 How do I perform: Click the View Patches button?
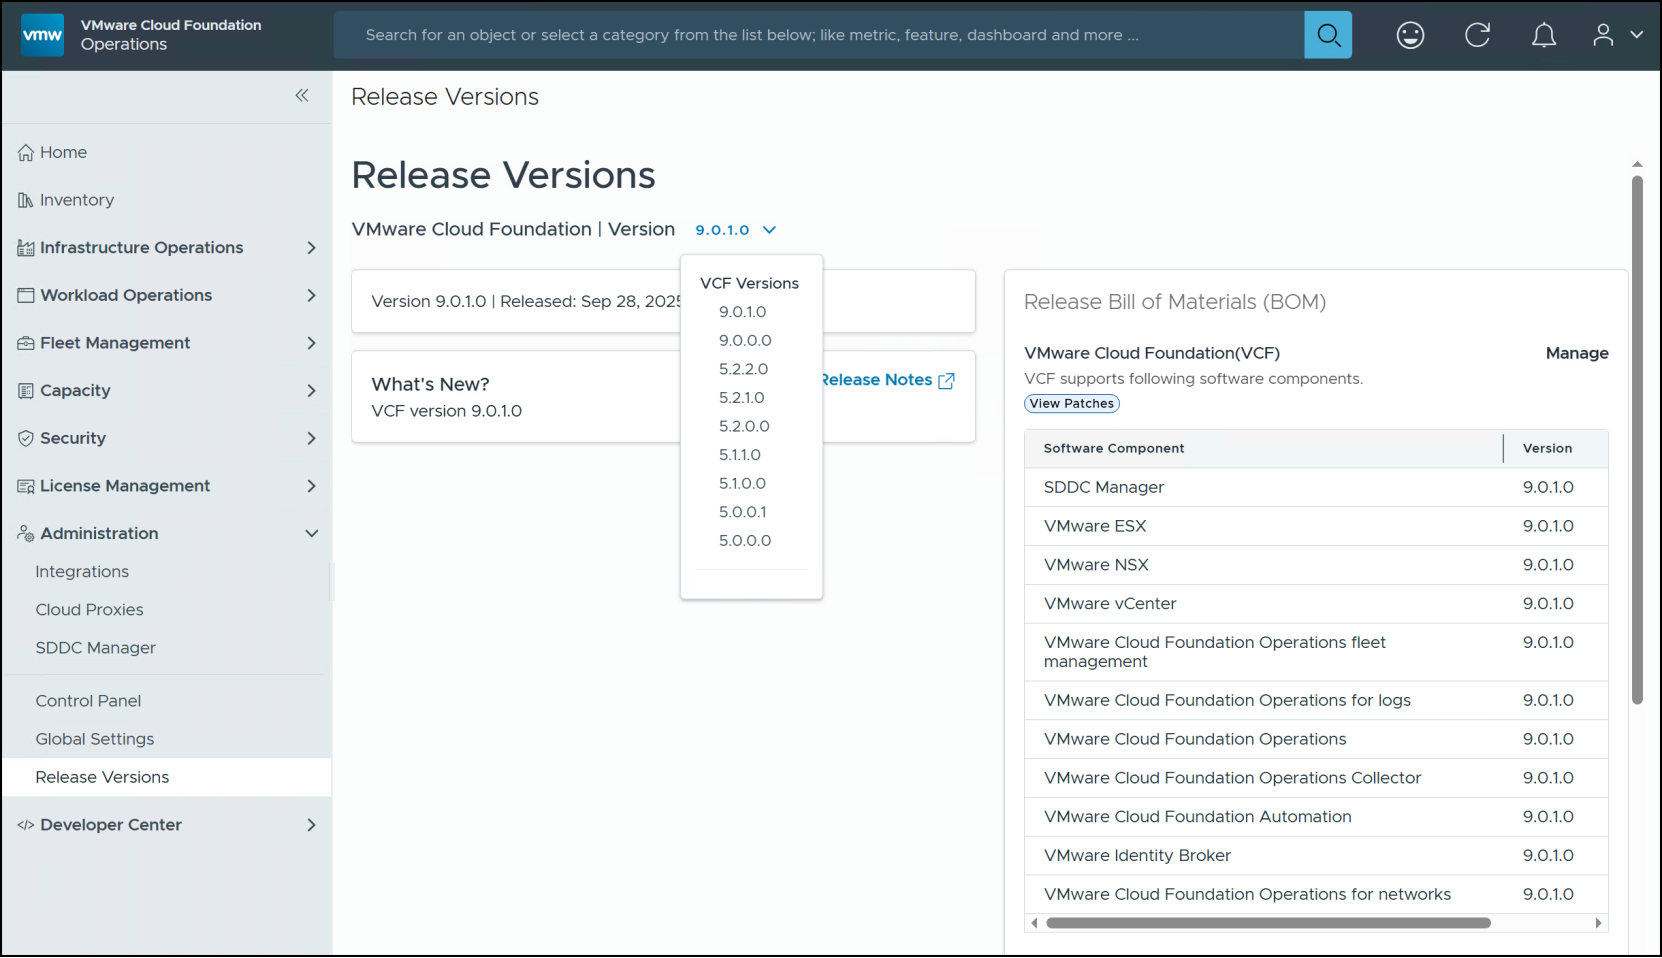(1072, 404)
